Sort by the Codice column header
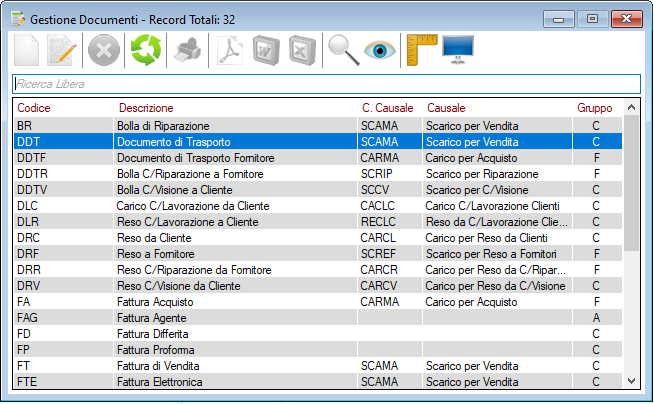 pos(34,108)
